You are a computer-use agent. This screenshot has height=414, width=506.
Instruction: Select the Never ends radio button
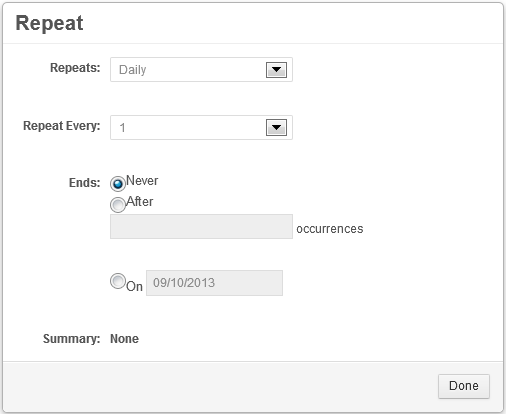118,184
